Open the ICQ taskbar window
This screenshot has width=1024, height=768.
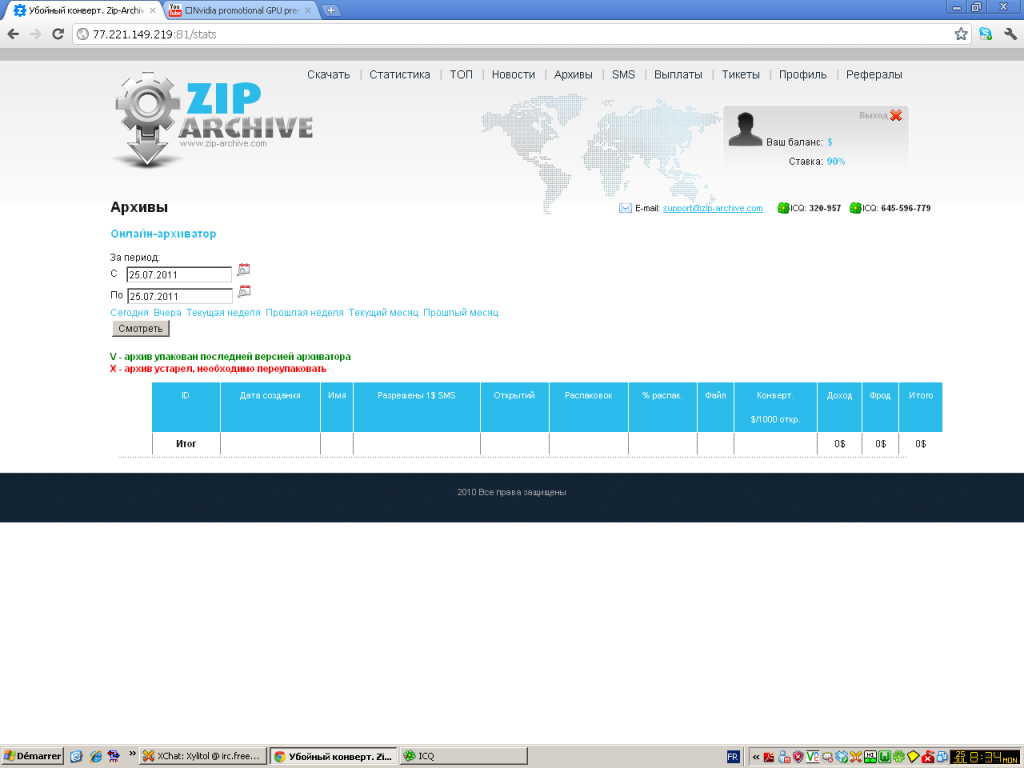pos(464,756)
